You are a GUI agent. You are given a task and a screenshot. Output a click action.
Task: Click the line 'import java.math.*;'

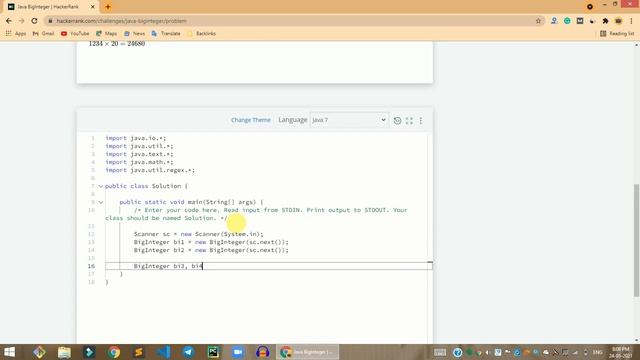coord(139,162)
